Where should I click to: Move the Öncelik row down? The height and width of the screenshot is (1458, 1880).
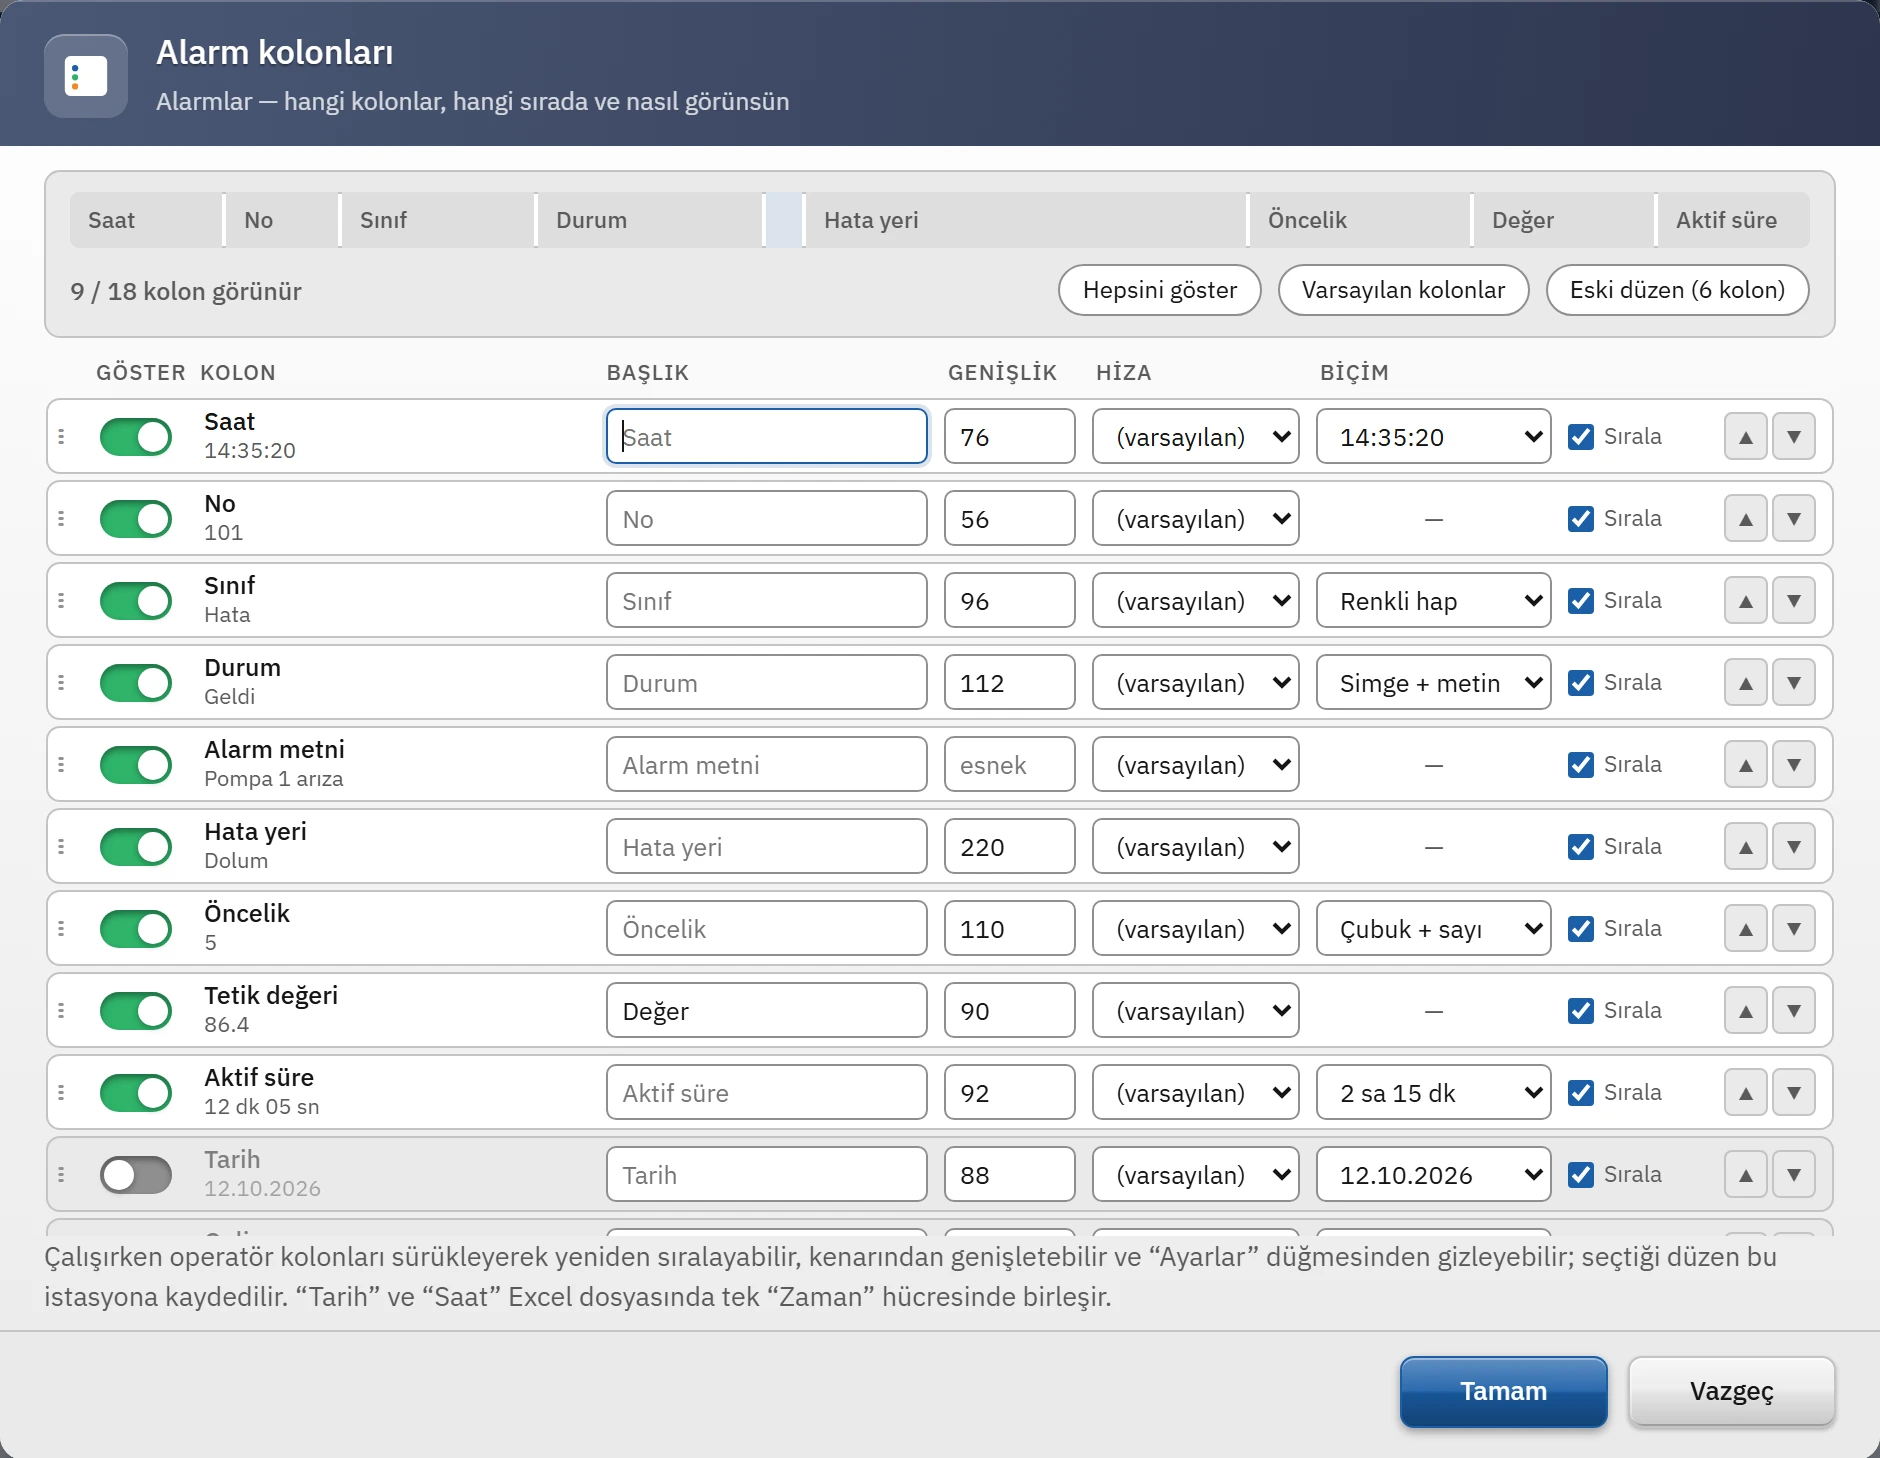point(1794,929)
